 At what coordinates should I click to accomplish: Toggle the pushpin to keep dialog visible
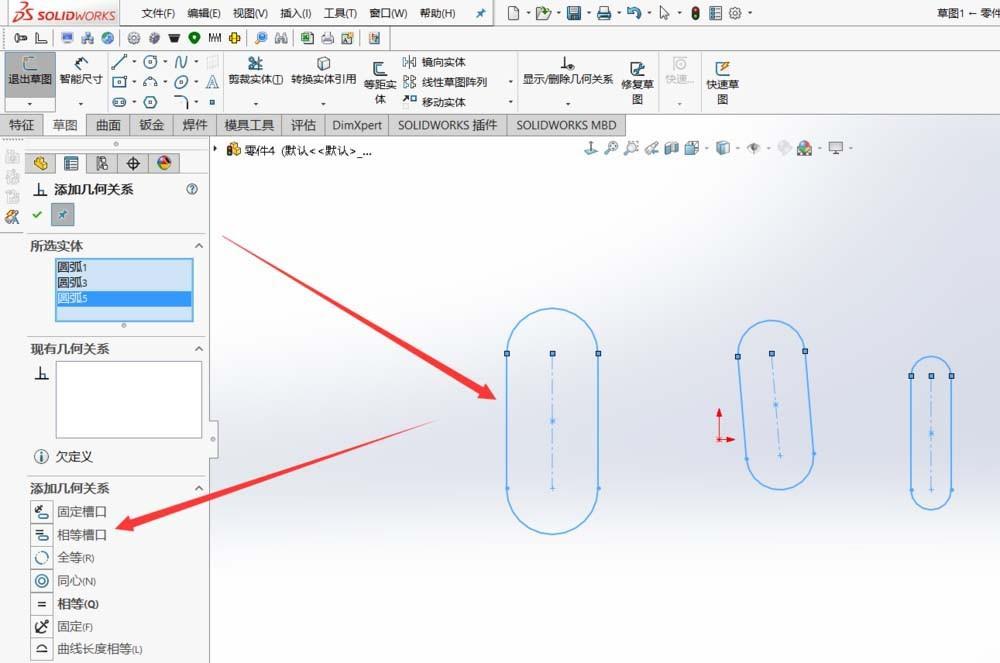[x=62, y=214]
